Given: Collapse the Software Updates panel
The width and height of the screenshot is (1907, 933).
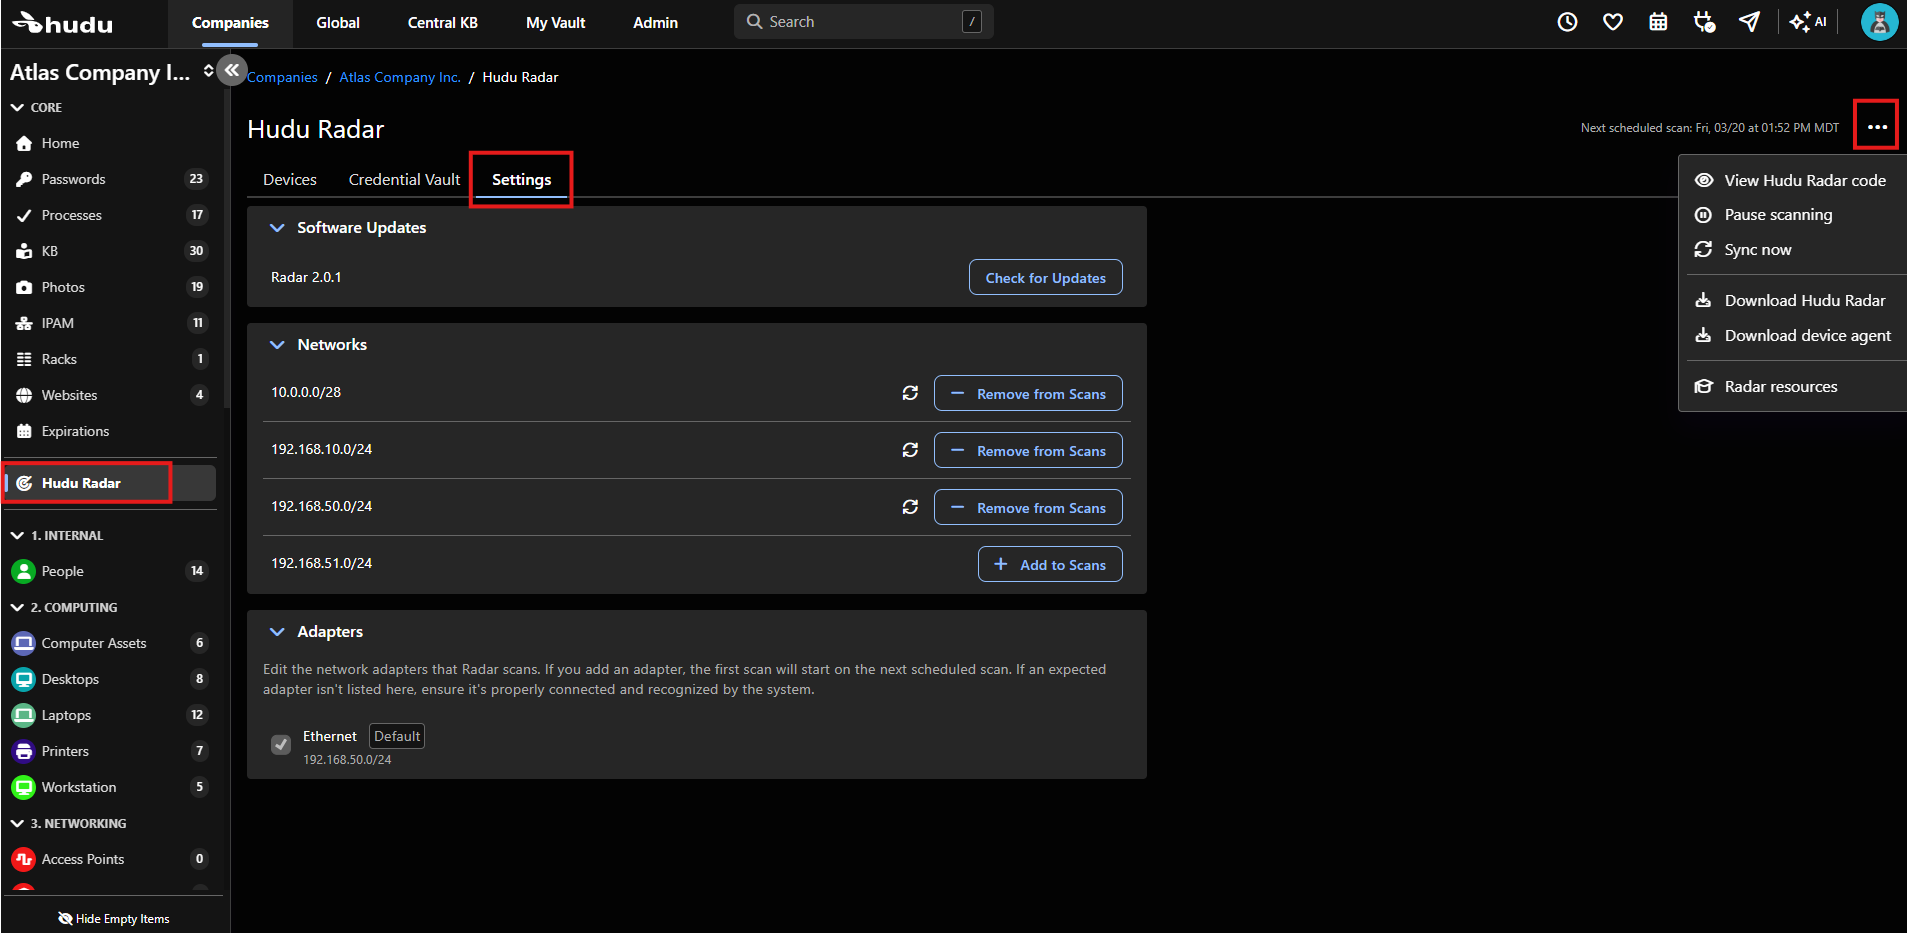Looking at the screenshot, I should pos(277,228).
